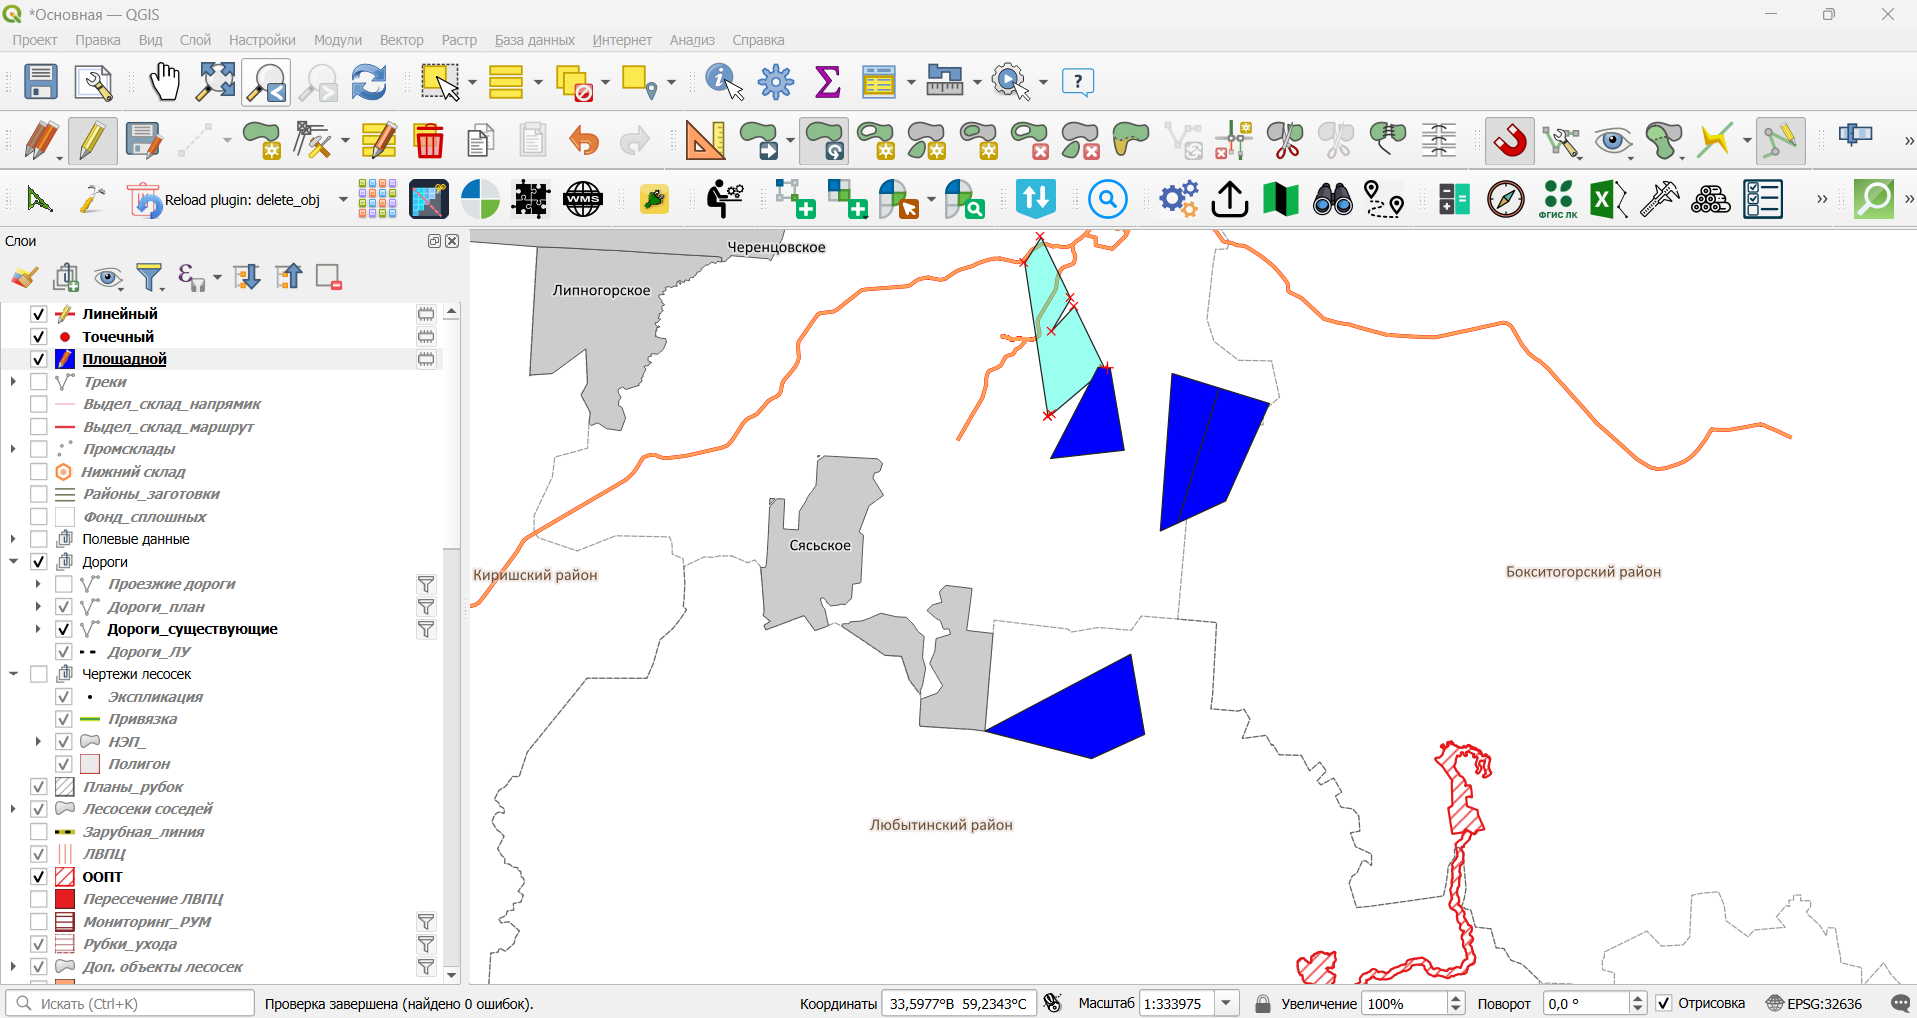This screenshot has width=1917, height=1018.
Task: Enable snapping with the magnet icon
Action: 1510,141
